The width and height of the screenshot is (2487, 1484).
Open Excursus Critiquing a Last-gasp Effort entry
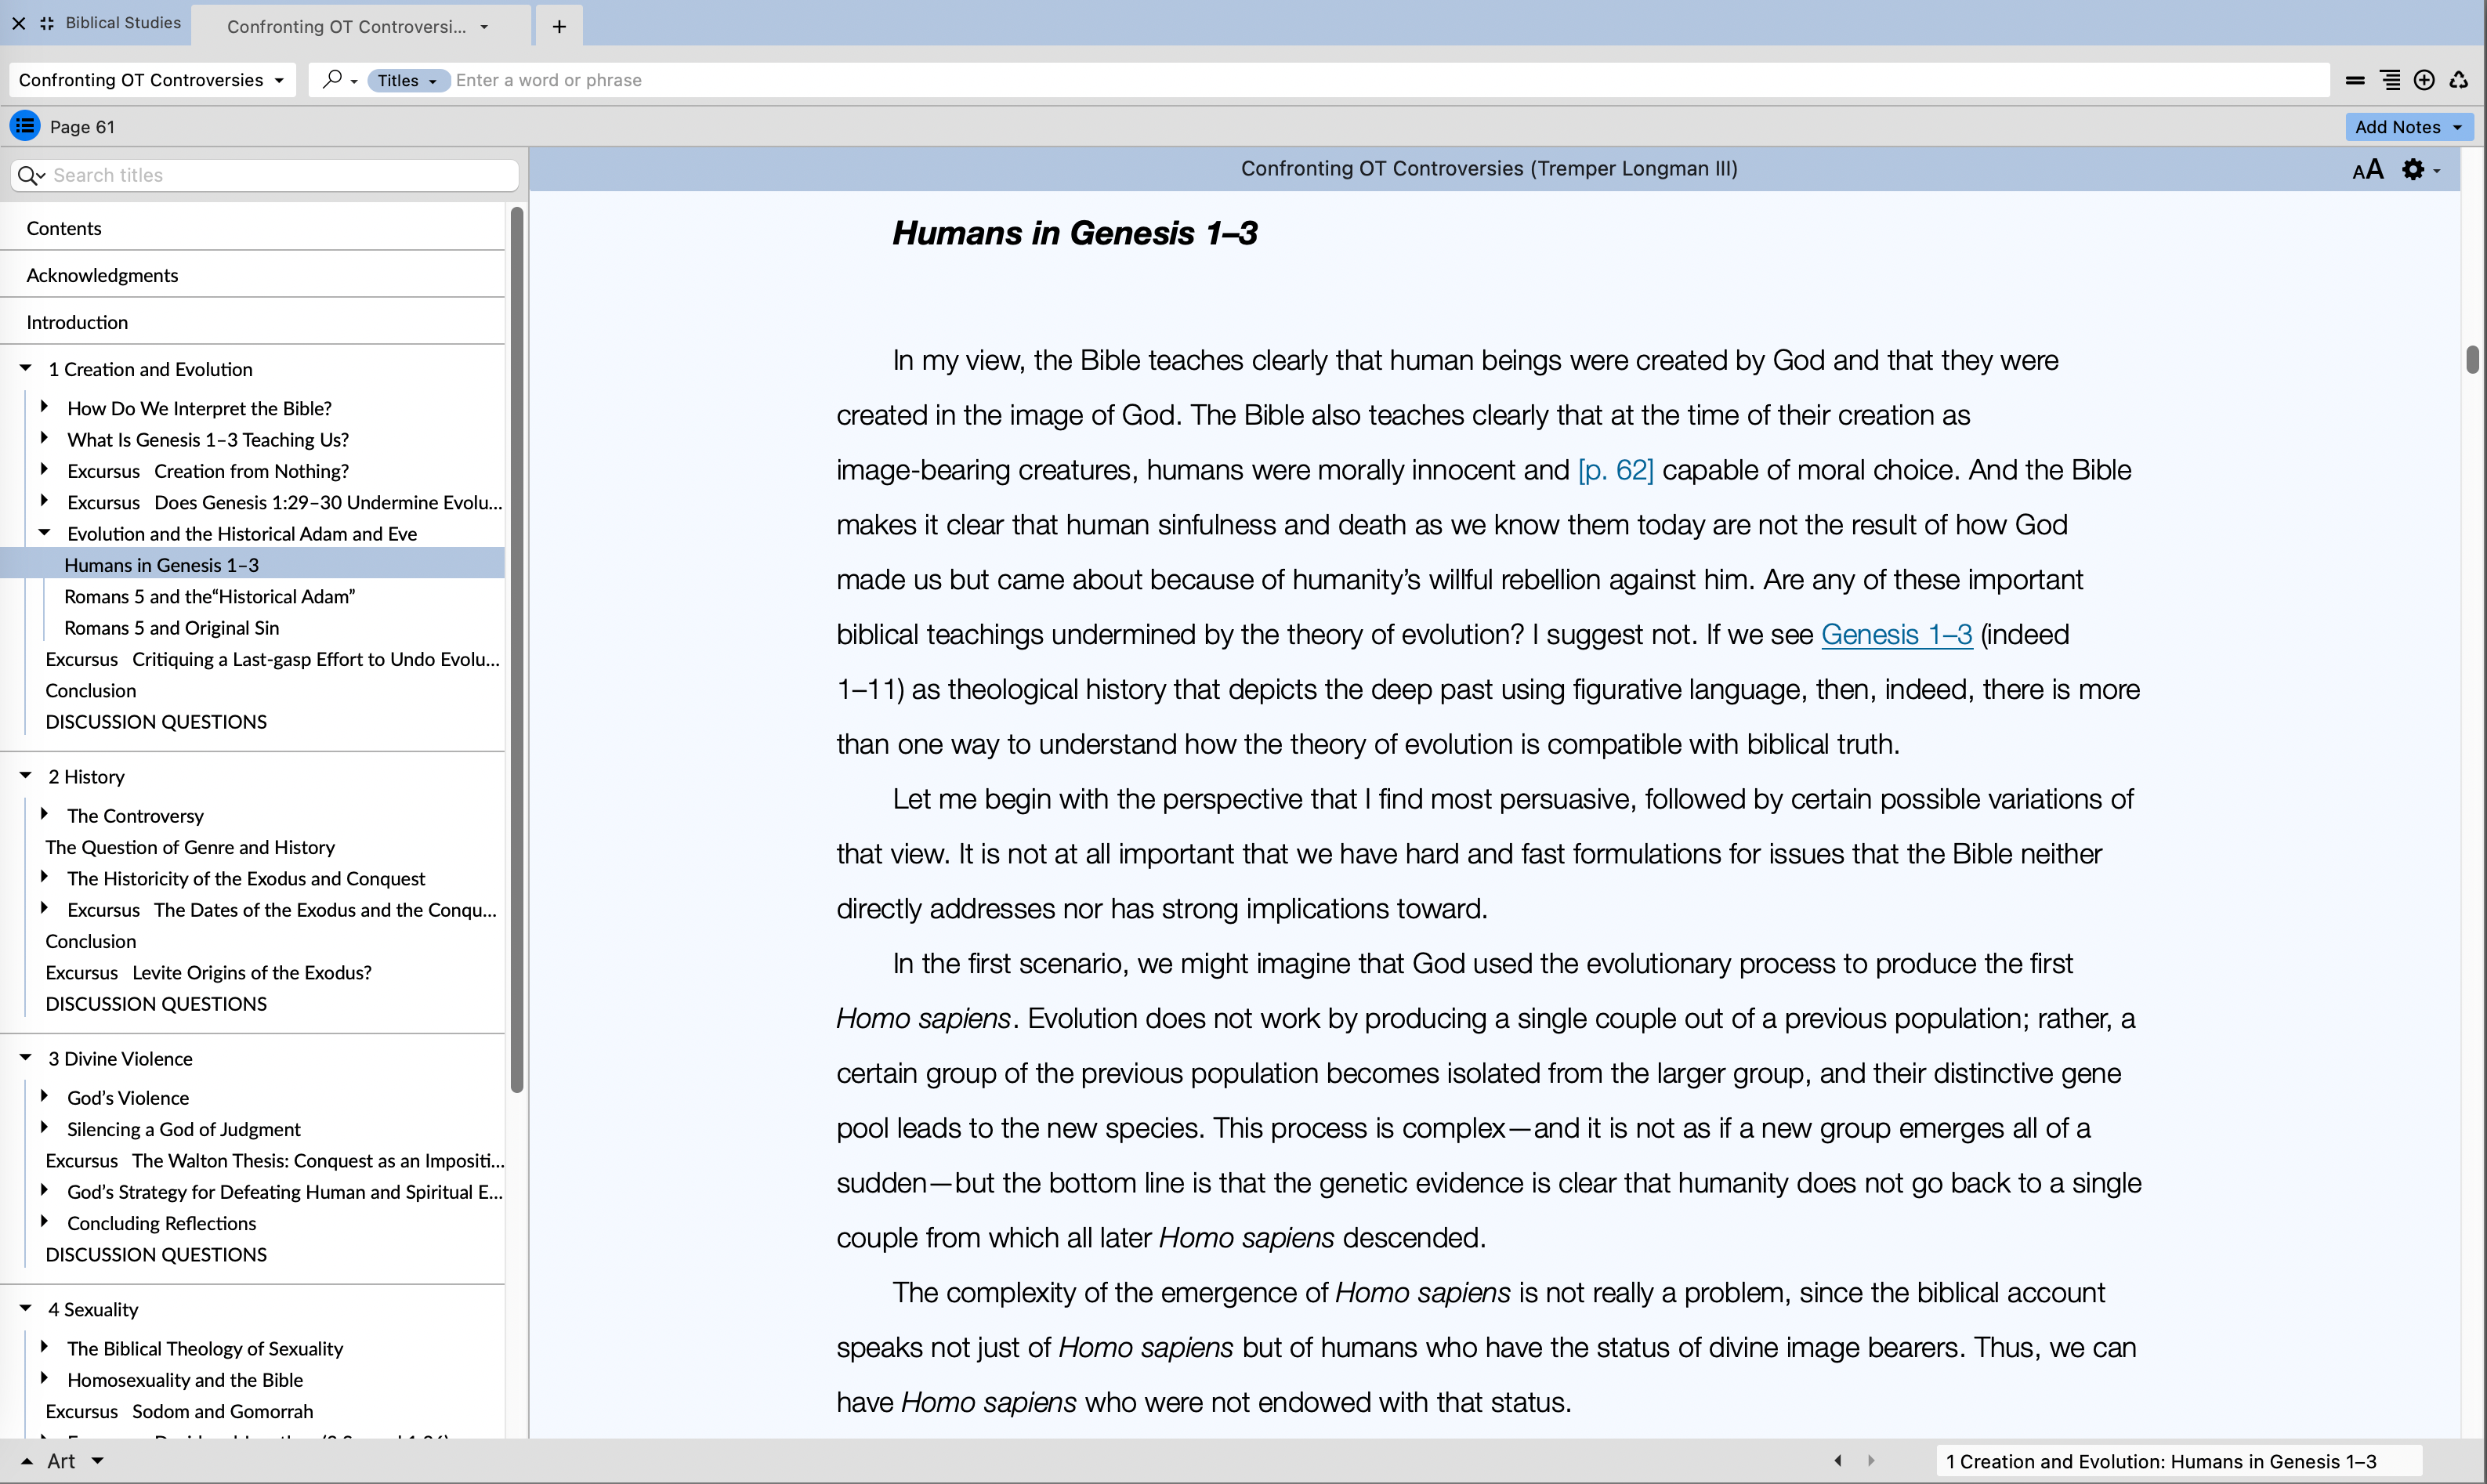coord(272,659)
